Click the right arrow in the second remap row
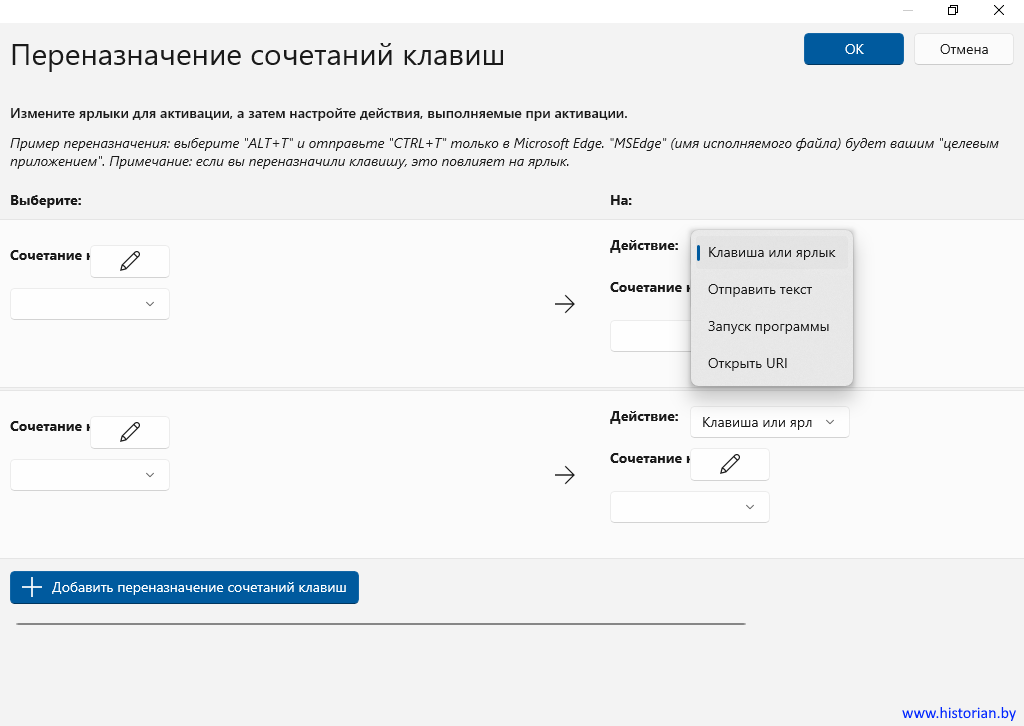This screenshot has height=726, width=1024. 565,476
